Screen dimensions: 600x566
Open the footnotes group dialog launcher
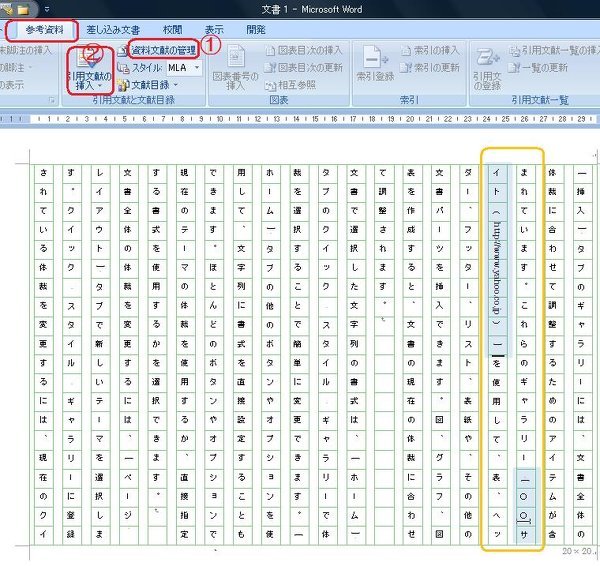(x=52, y=100)
